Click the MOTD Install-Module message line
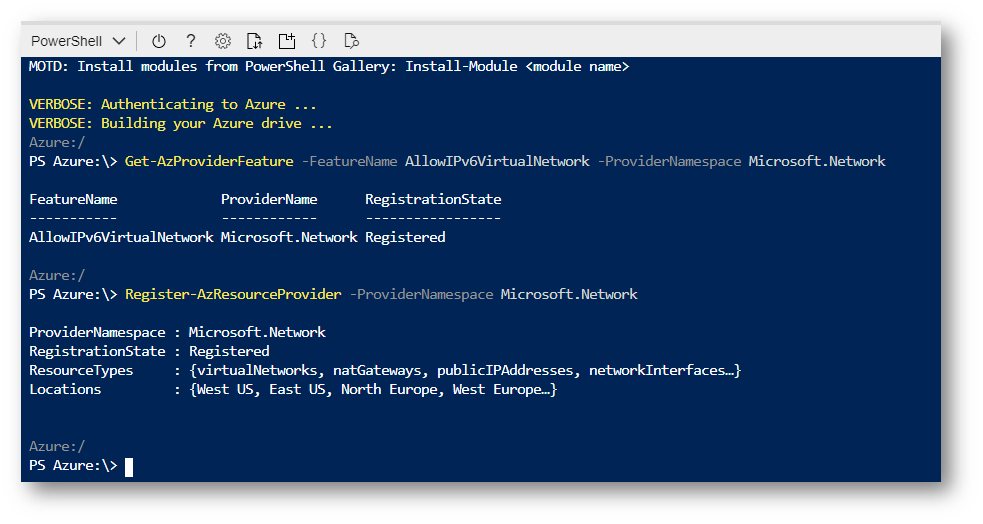The height and width of the screenshot is (524, 983). coord(329,66)
